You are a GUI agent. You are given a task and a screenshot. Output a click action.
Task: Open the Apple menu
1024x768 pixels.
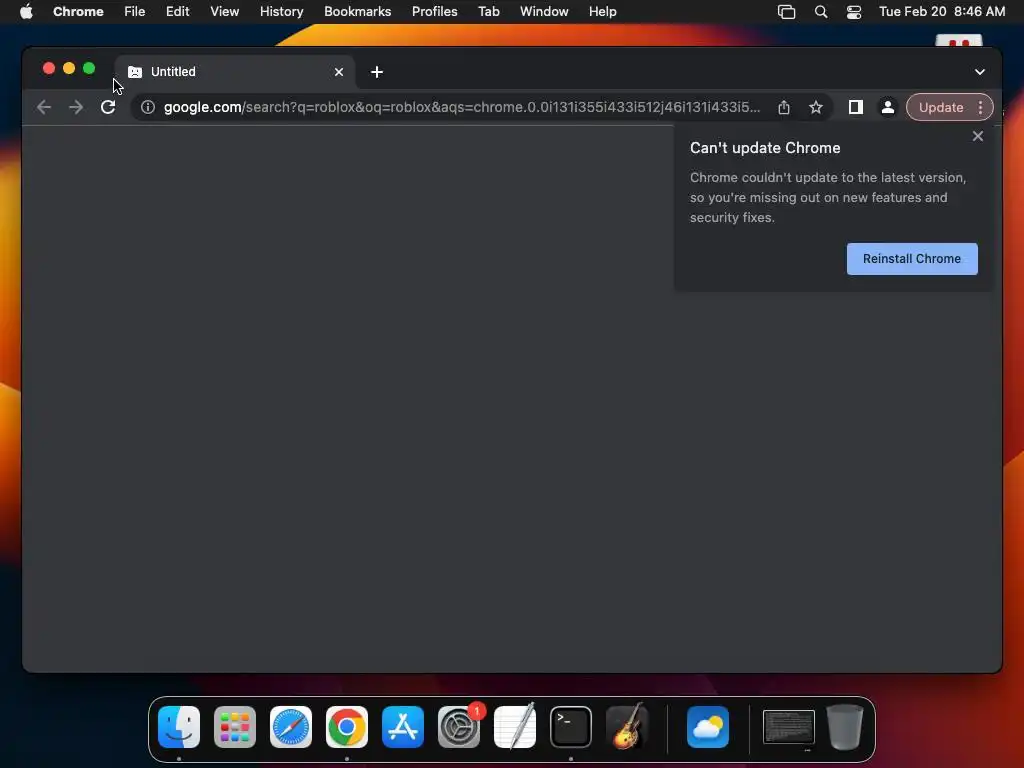click(26, 12)
